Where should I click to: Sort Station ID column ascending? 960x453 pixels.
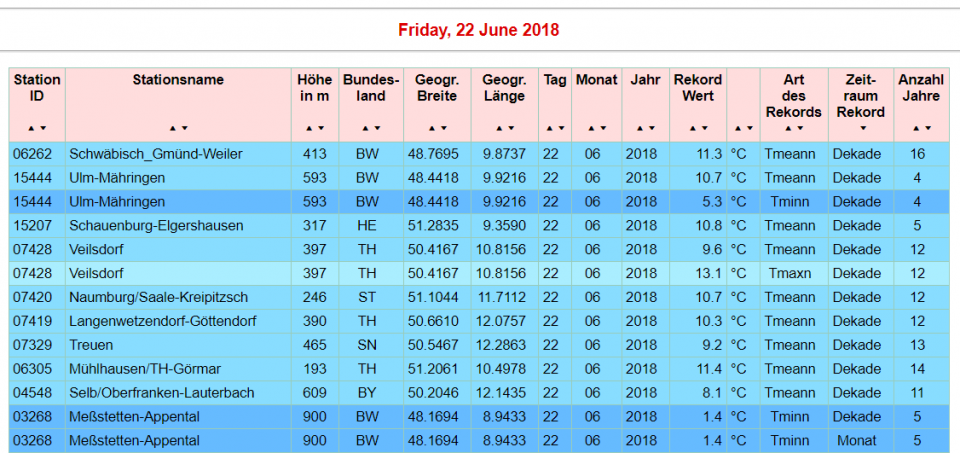click(x=31, y=129)
